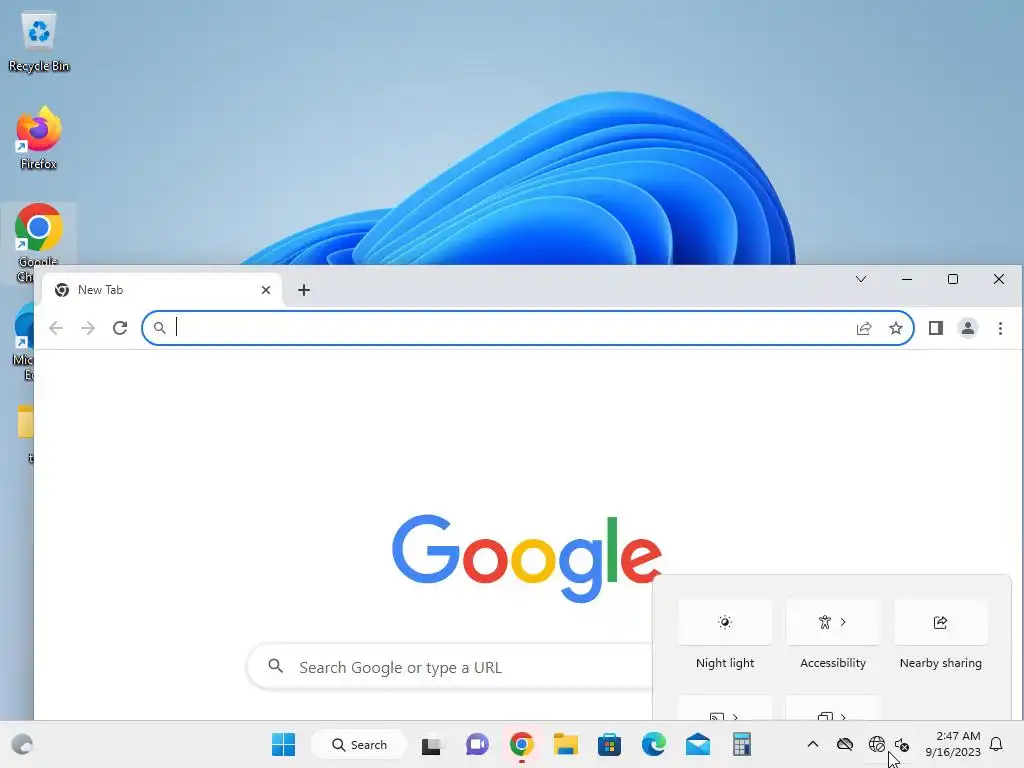Toggle the Accessibility quick setting tile
Image resolution: width=1024 pixels, height=768 pixels.
(x=833, y=622)
